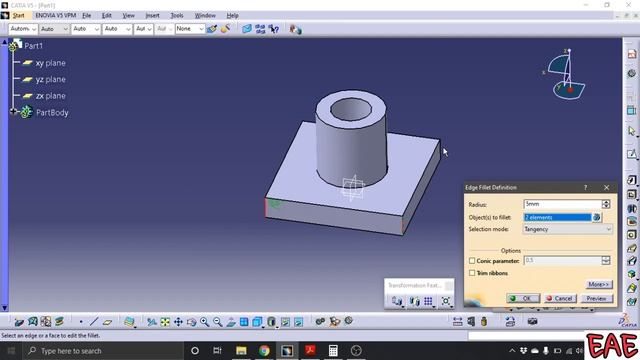Click the Hide/Show icon
The width and height of the screenshot is (640, 360).
[285, 322]
